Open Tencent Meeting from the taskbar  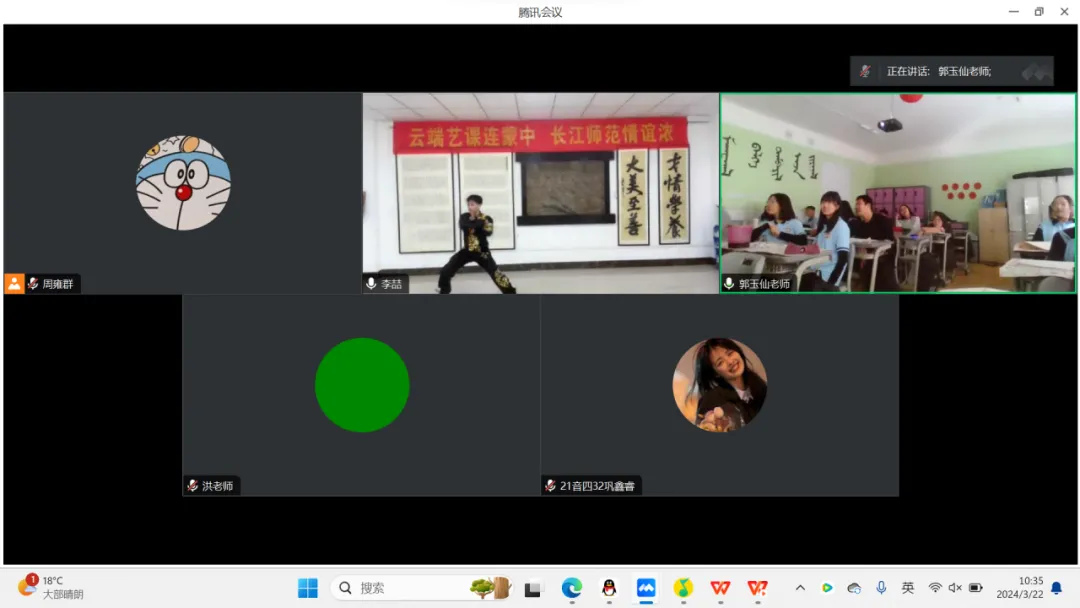(646, 588)
